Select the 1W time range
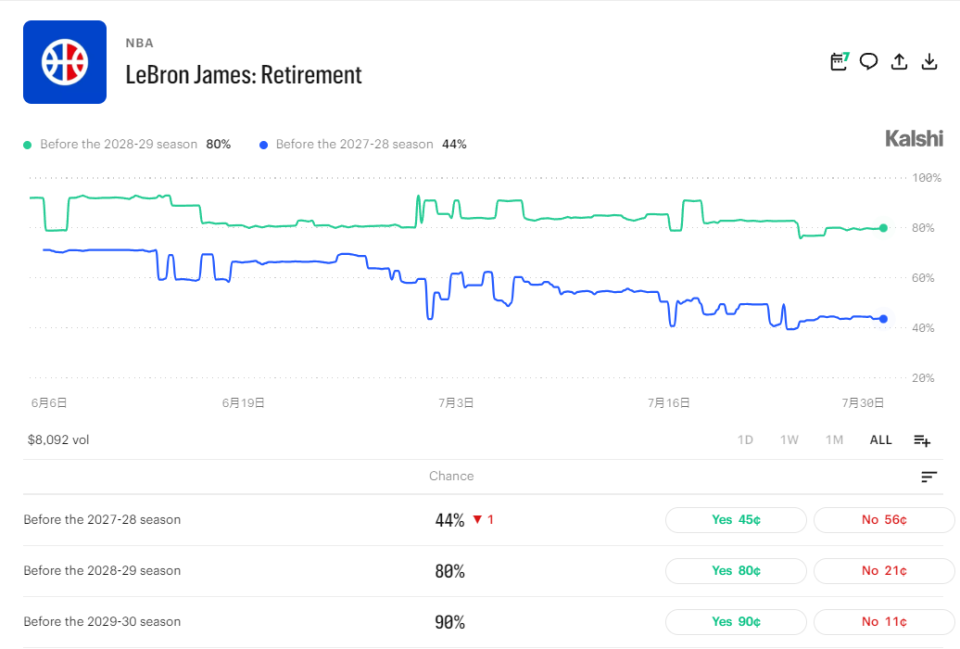Image resolution: width=960 pixels, height=649 pixels. pos(789,440)
